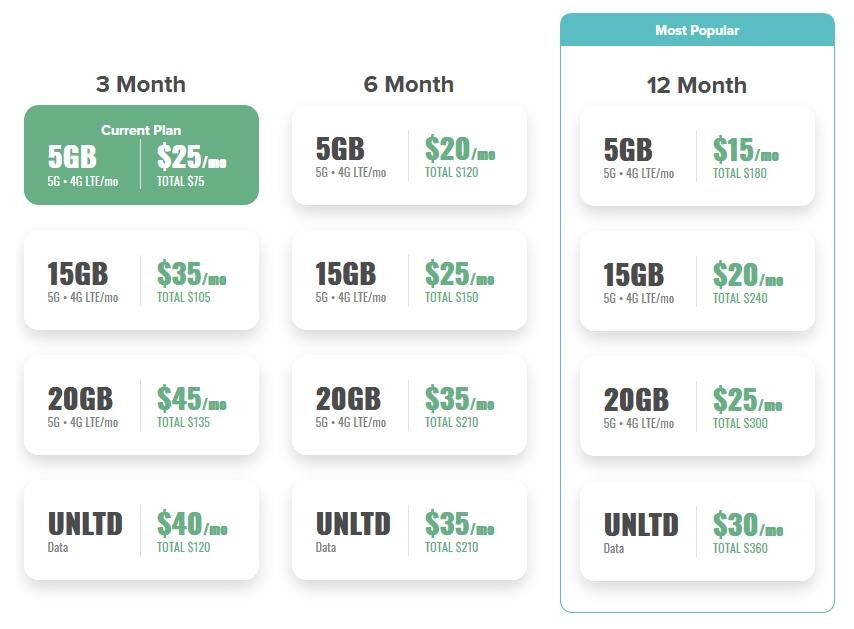Select the 12 Month unlimited $30/mo plan
854x629 pixels.
697,531
